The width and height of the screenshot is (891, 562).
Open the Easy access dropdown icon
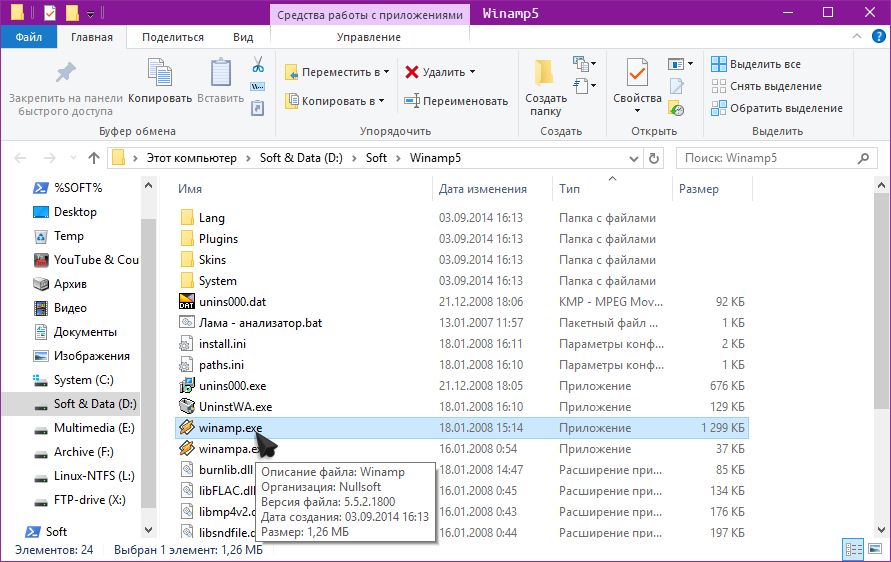[x=585, y=86]
